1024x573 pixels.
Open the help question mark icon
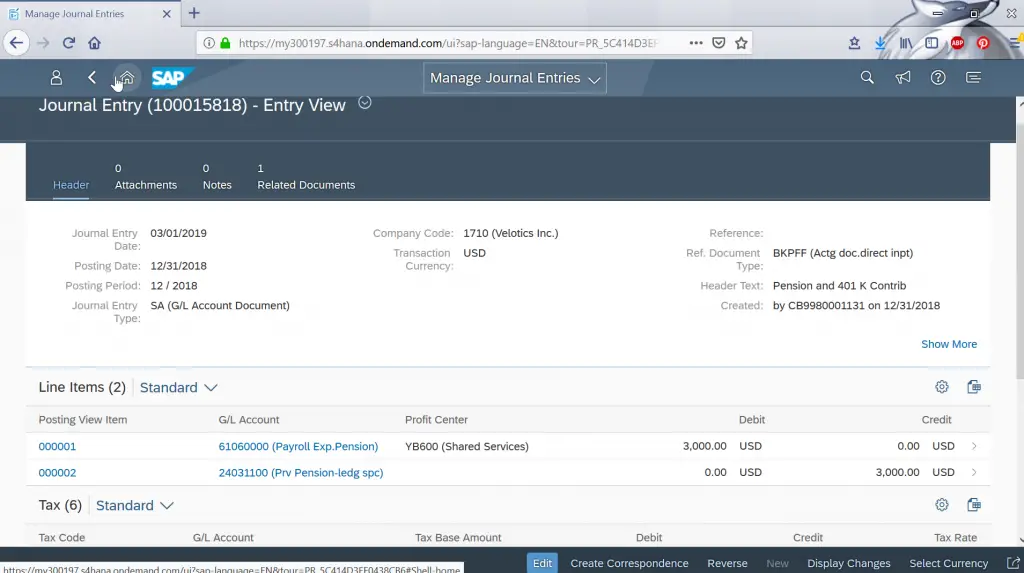click(x=938, y=78)
